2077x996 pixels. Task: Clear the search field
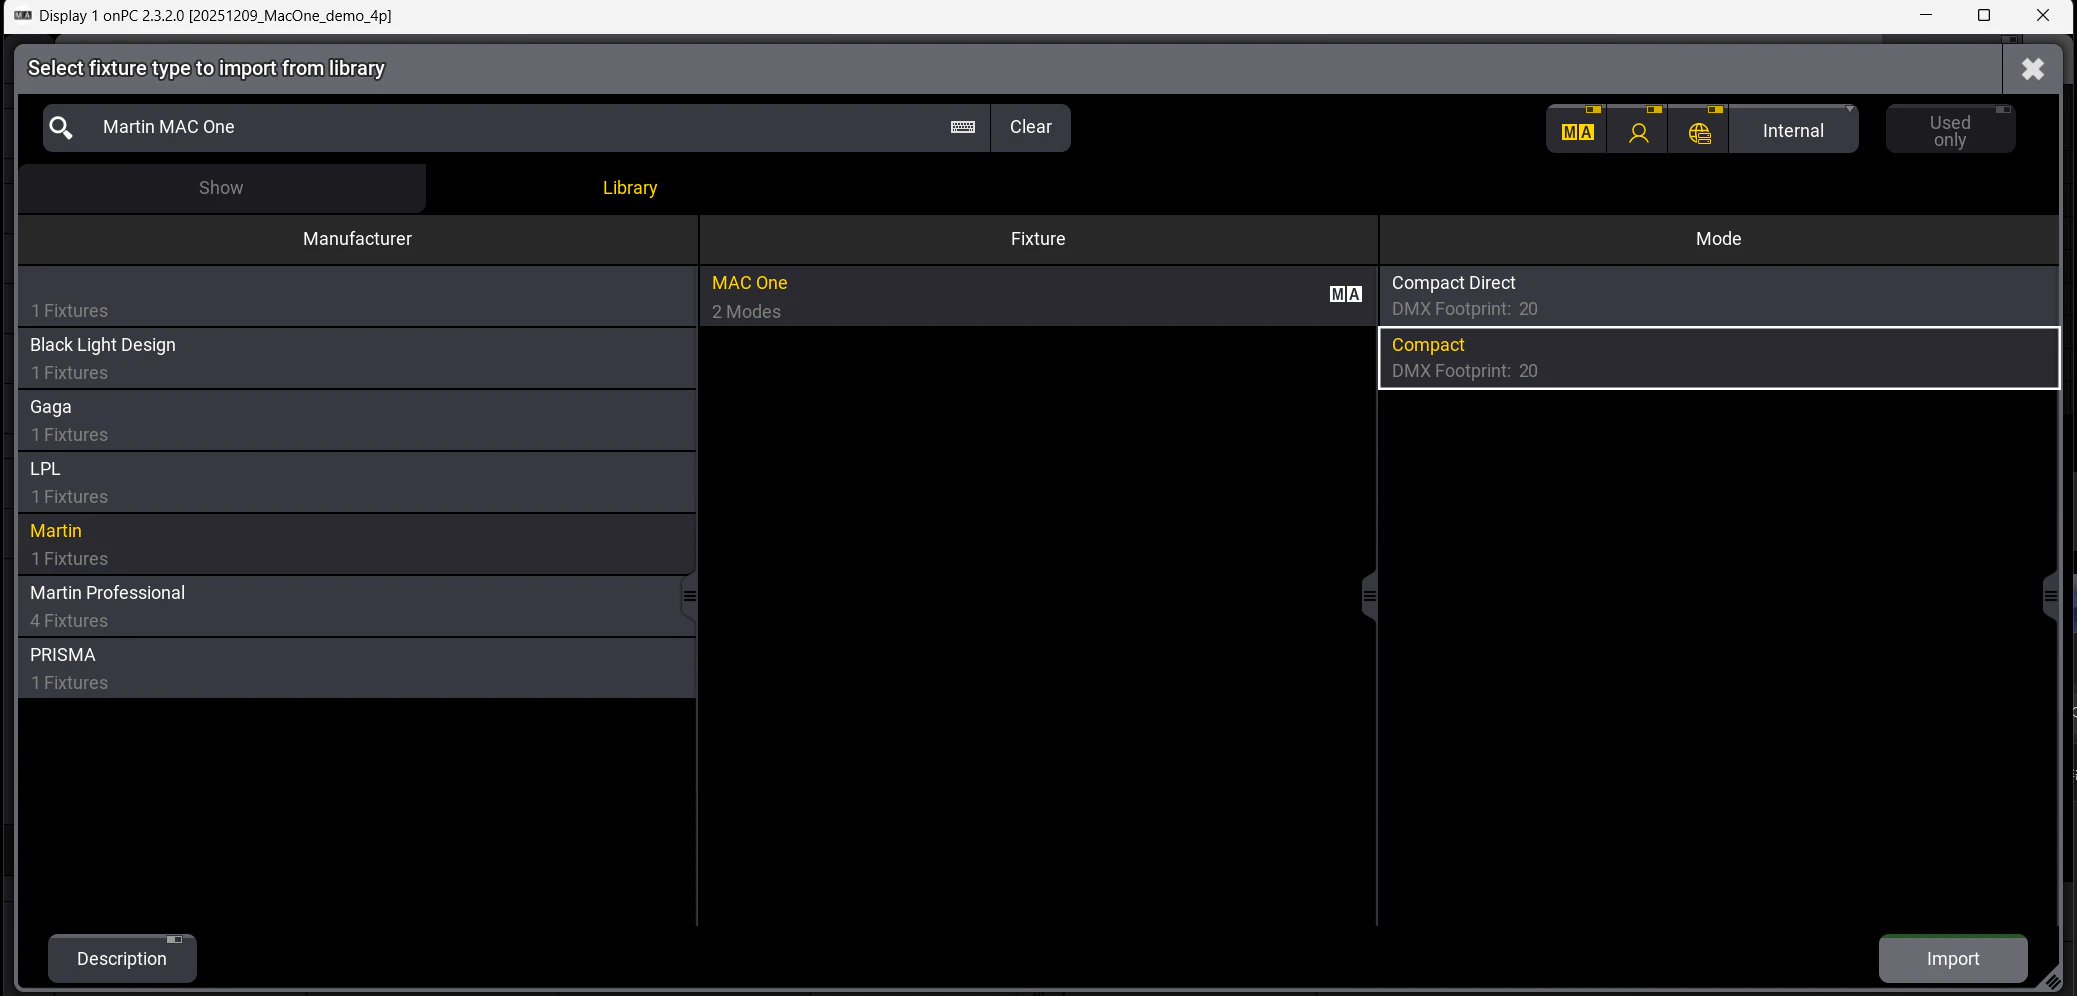(1030, 127)
